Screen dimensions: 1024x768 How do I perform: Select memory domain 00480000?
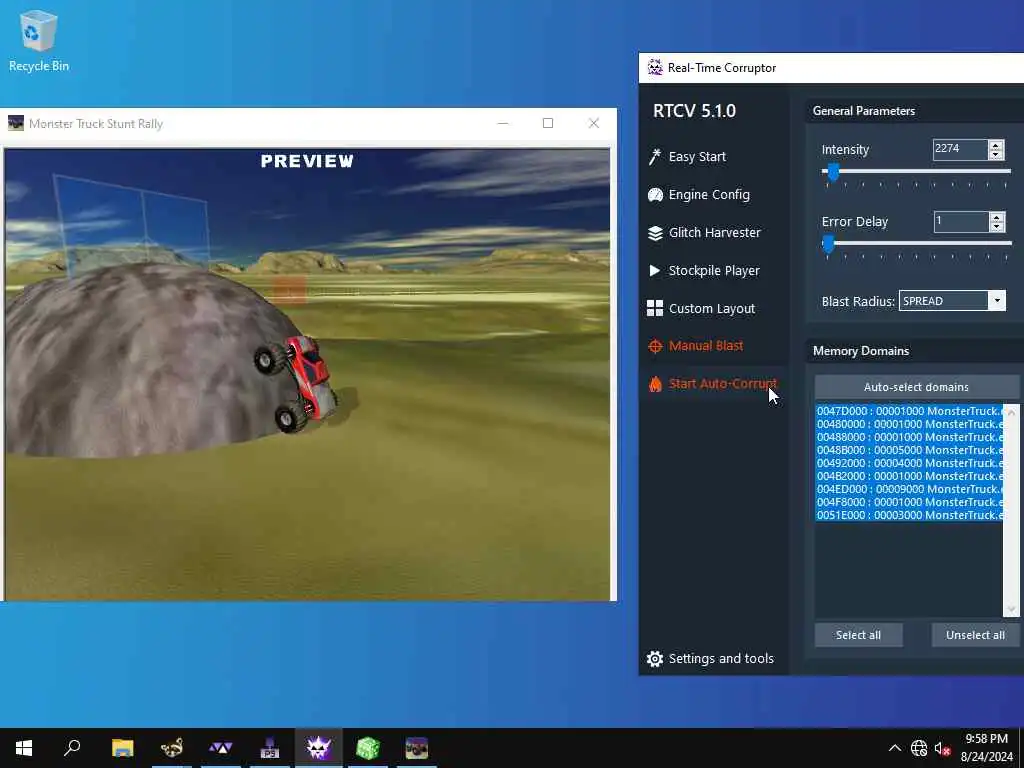tap(909, 424)
